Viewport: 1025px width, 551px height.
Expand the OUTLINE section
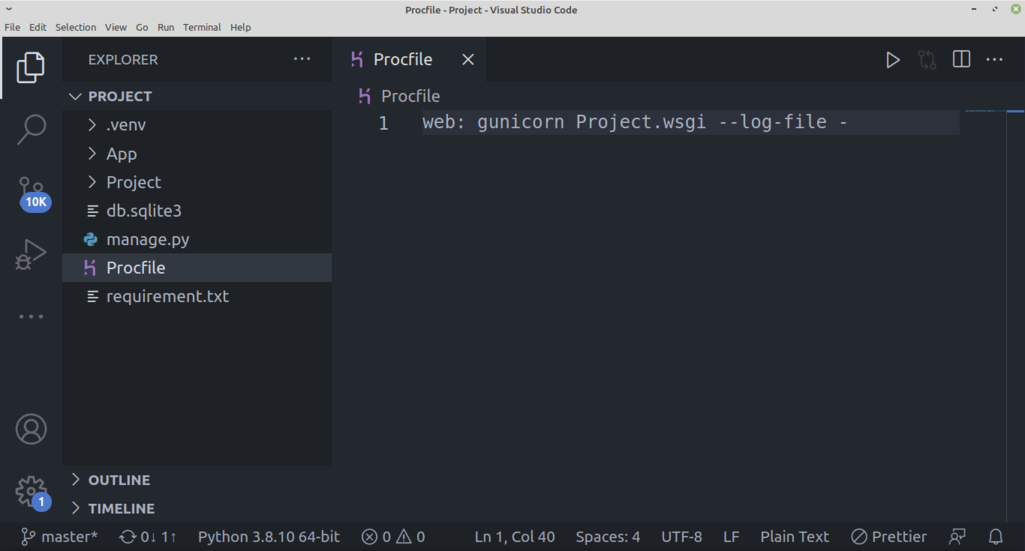(197, 480)
